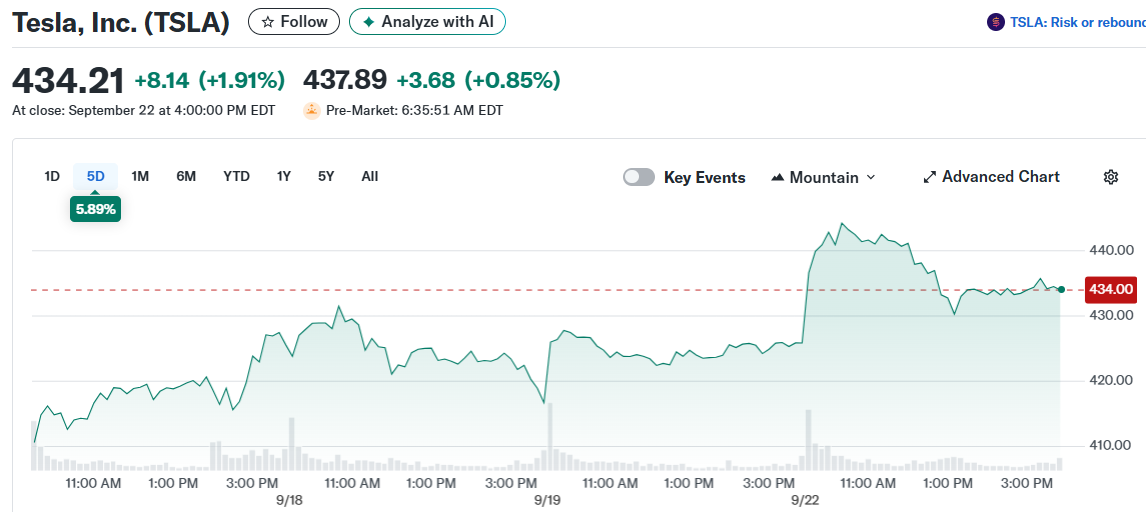This screenshot has height=512, width=1146.
Task: Choose the YTD time range
Action: pos(236,176)
